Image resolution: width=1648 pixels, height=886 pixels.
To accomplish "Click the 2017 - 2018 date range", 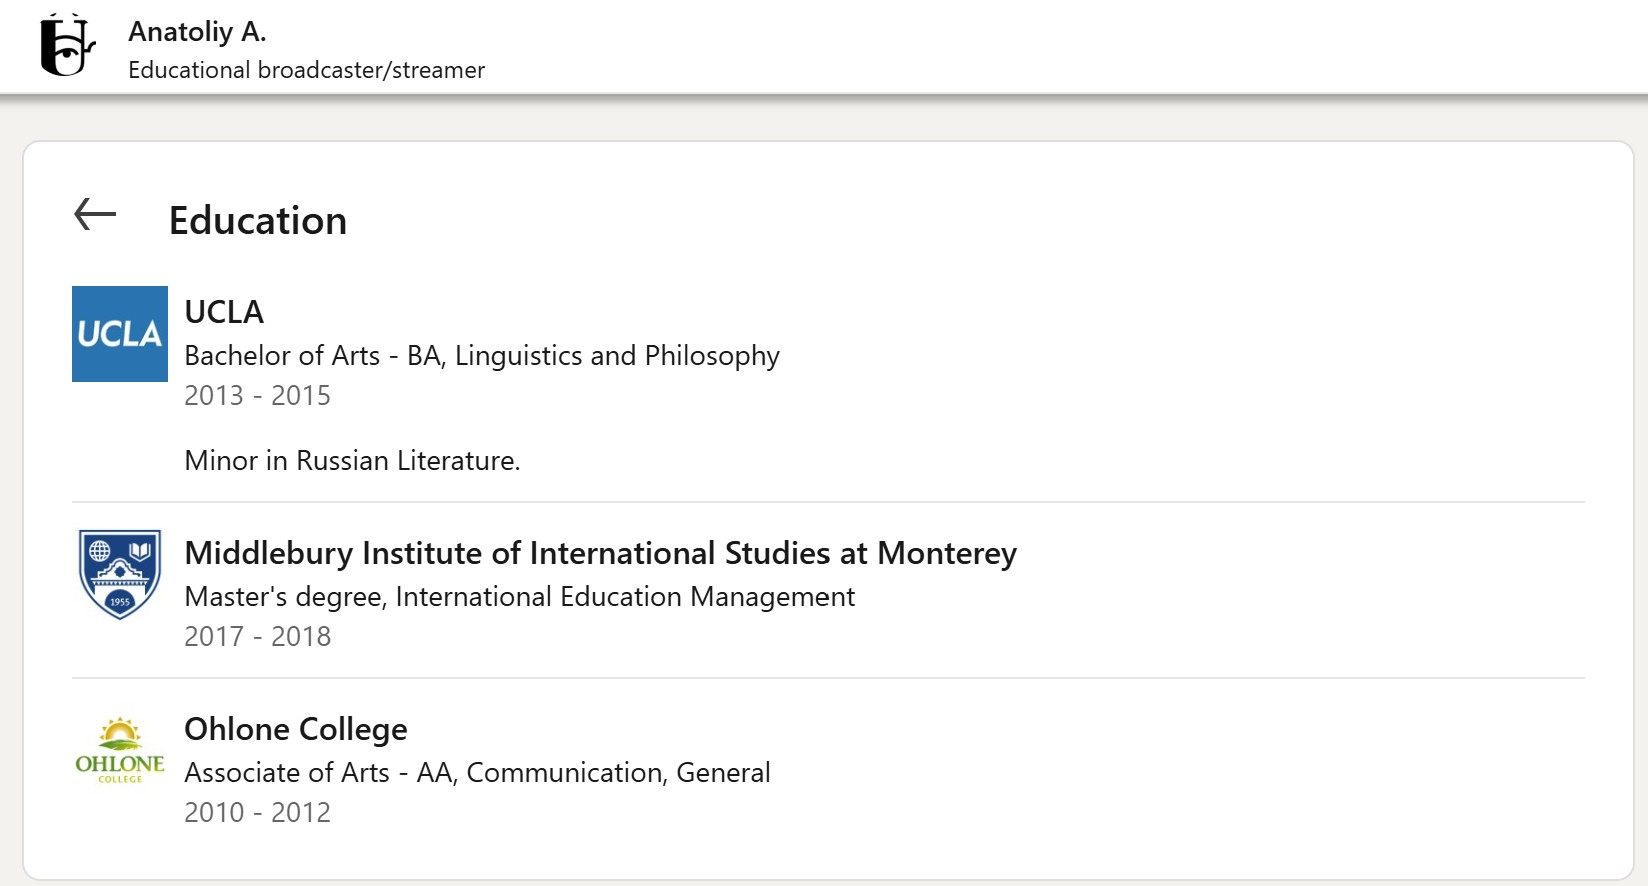I will [x=257, y=637].
